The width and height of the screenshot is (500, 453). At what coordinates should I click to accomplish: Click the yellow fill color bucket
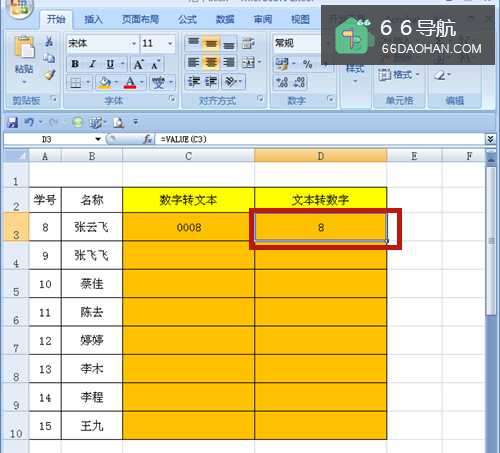pos(104,82)
